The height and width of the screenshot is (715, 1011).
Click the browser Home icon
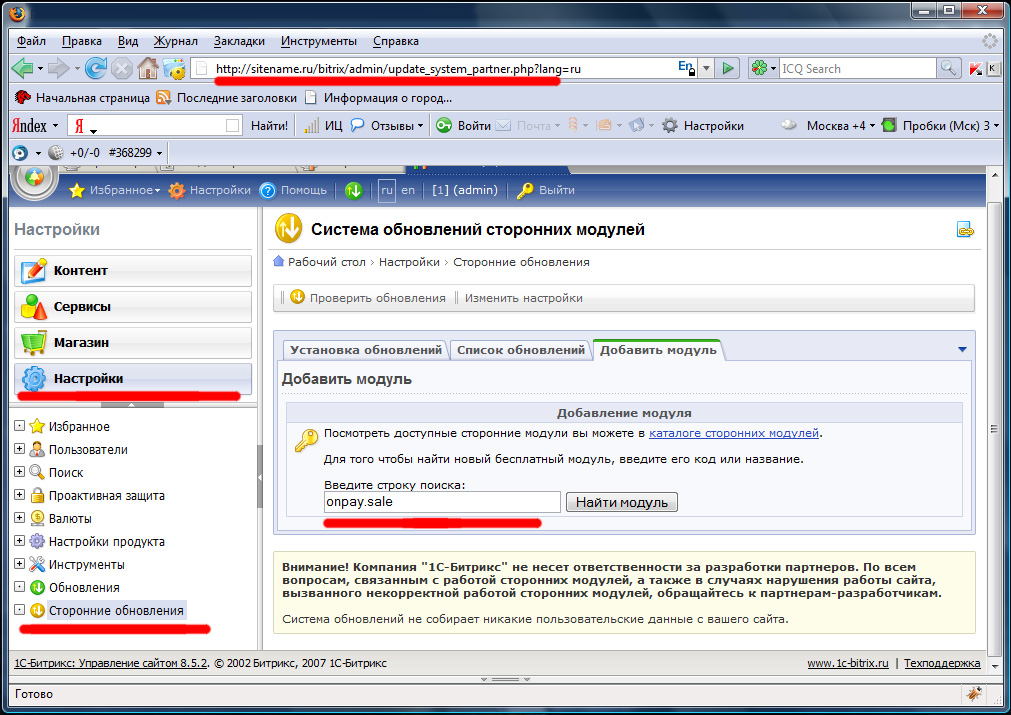148,68
